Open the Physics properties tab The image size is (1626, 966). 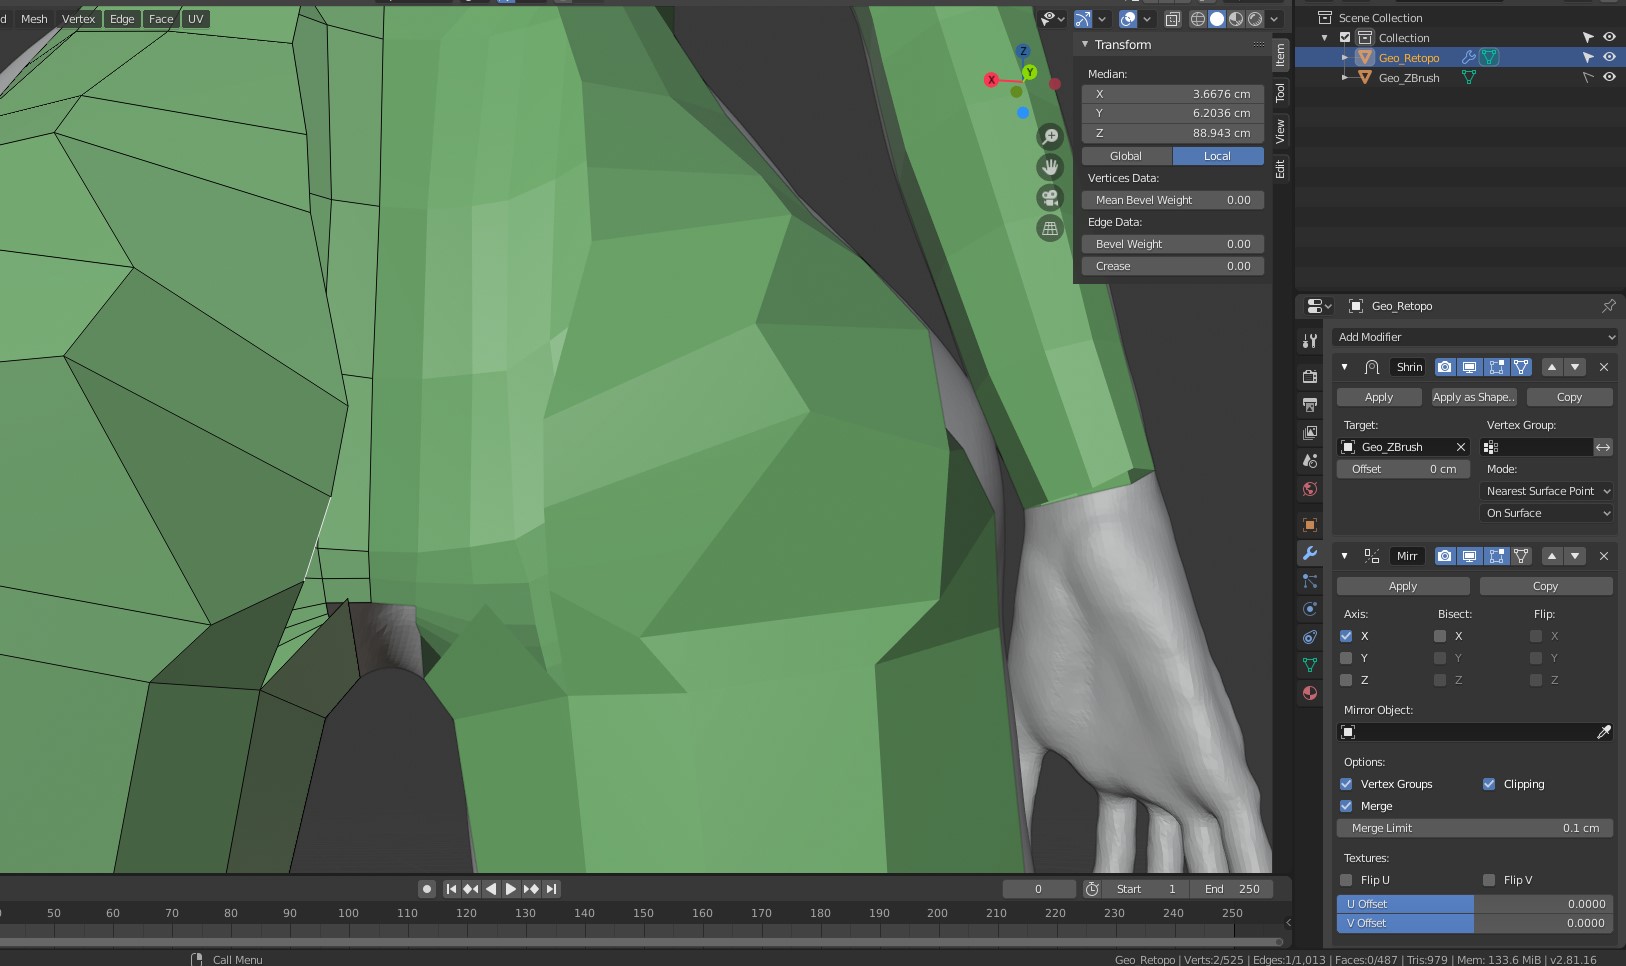coord(1310,609)
